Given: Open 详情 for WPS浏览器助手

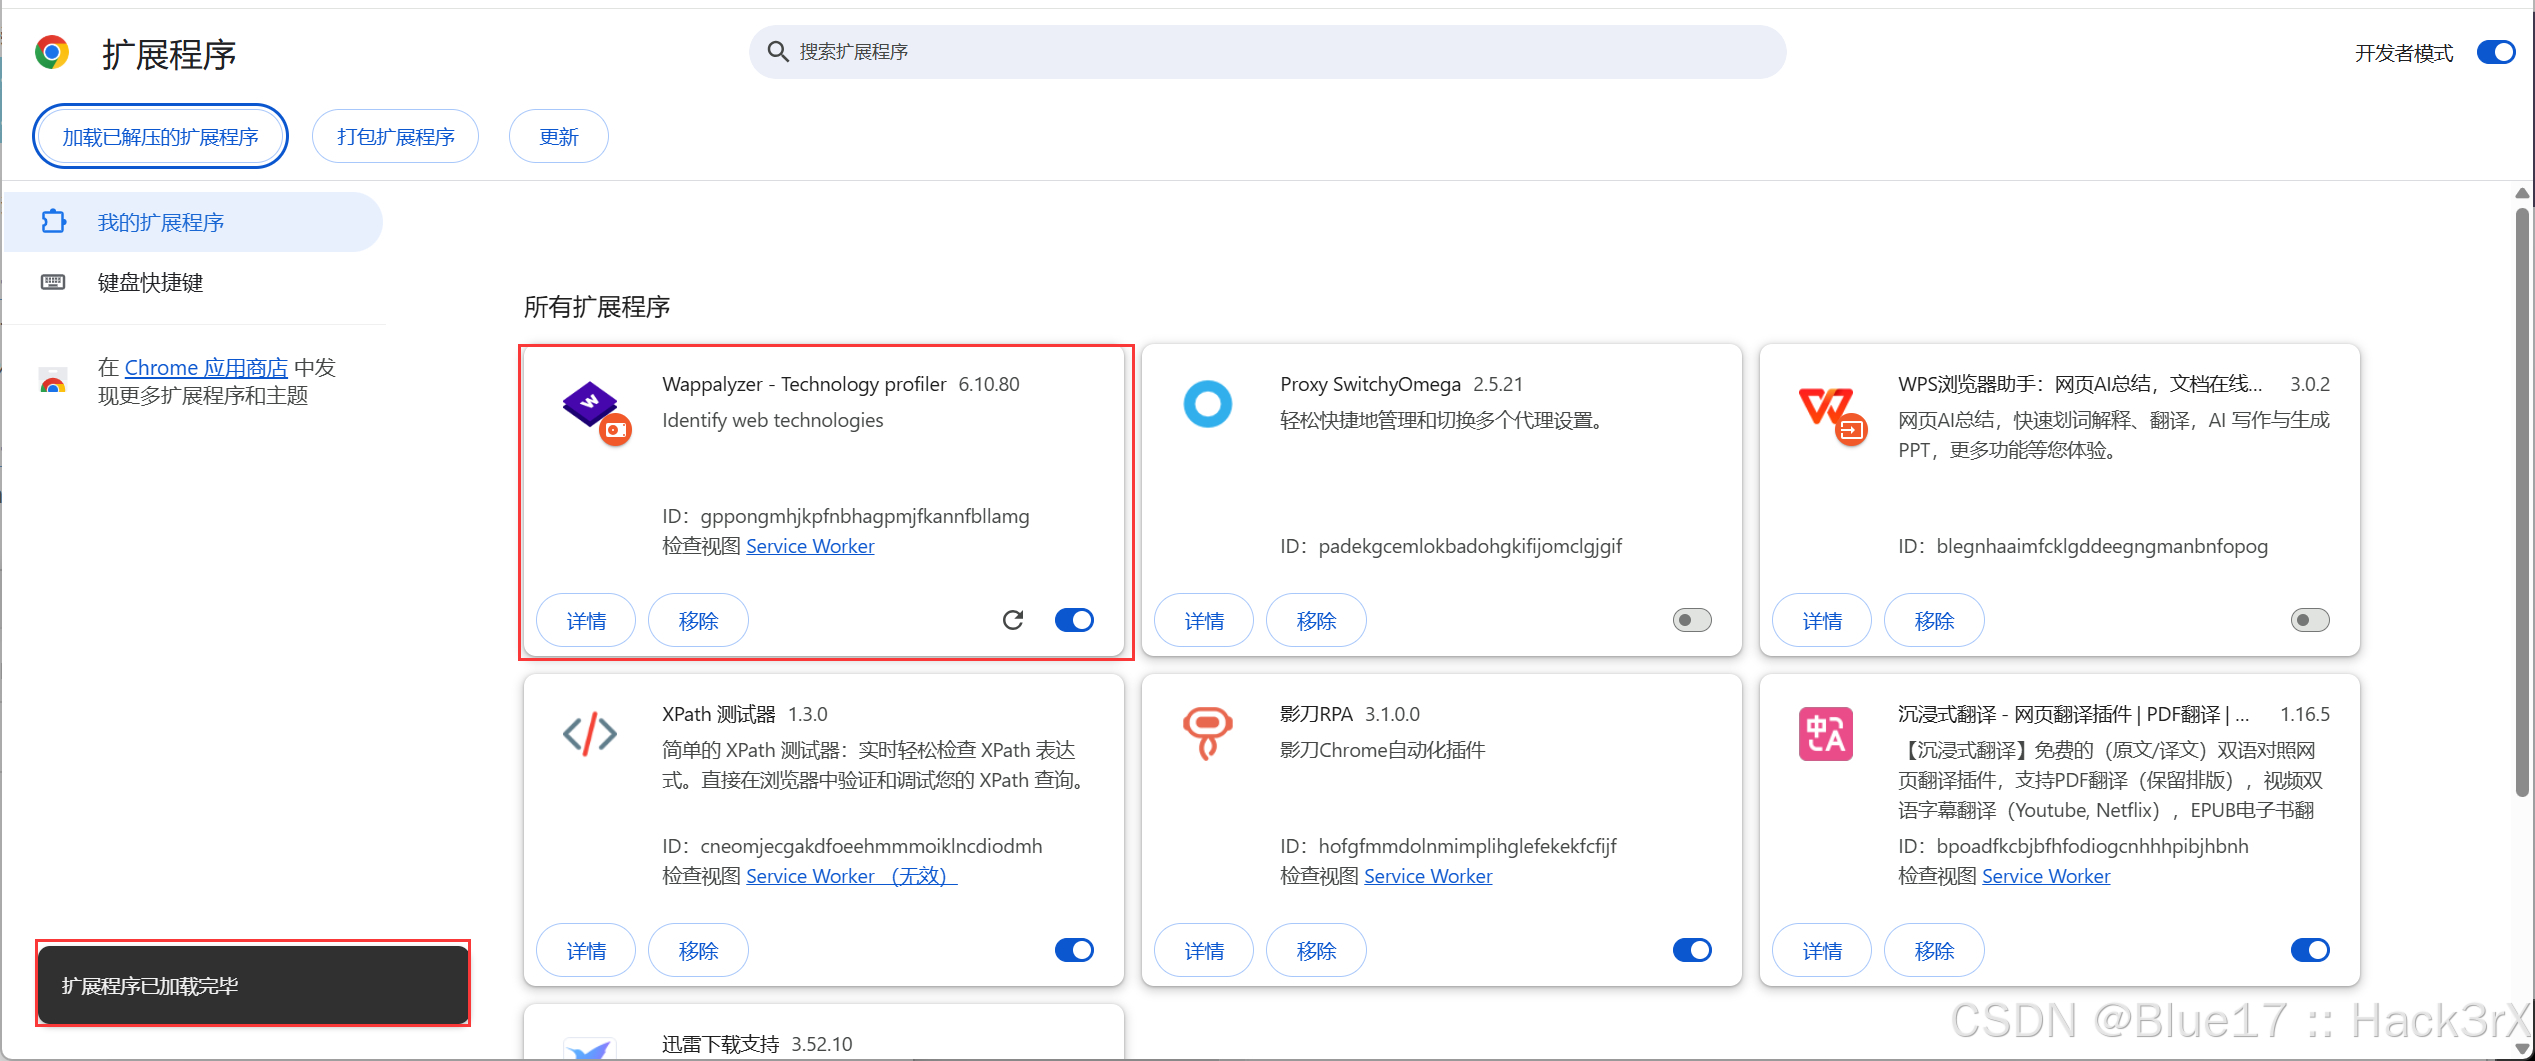Looking at the screenshot, I should click(x=1822, y=620).
